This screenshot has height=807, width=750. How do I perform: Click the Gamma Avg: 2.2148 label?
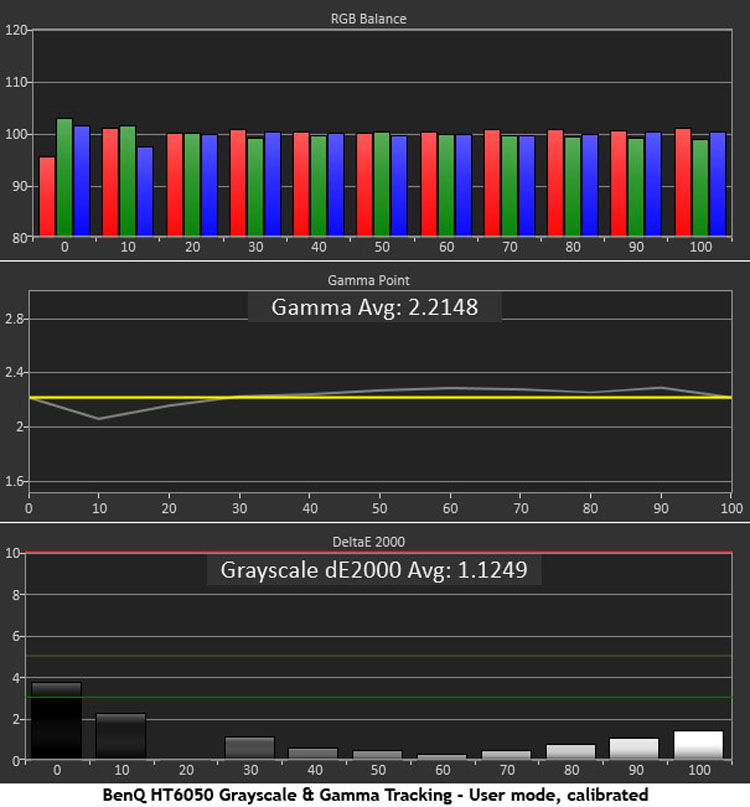pyautogui.click(x=375, y=308)
